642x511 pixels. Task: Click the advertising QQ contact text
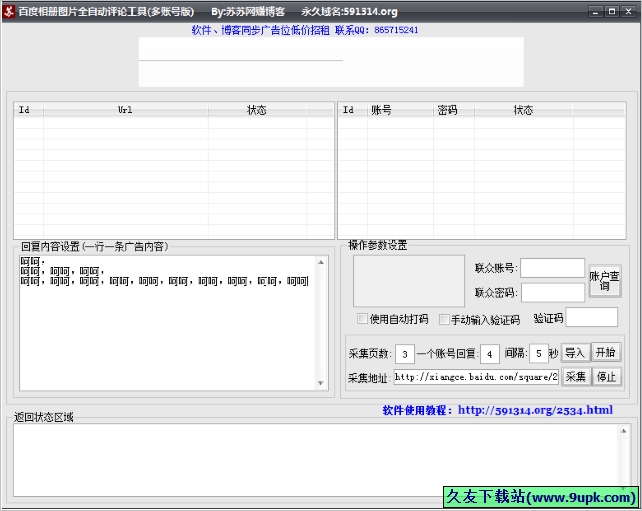click(305, 30)
